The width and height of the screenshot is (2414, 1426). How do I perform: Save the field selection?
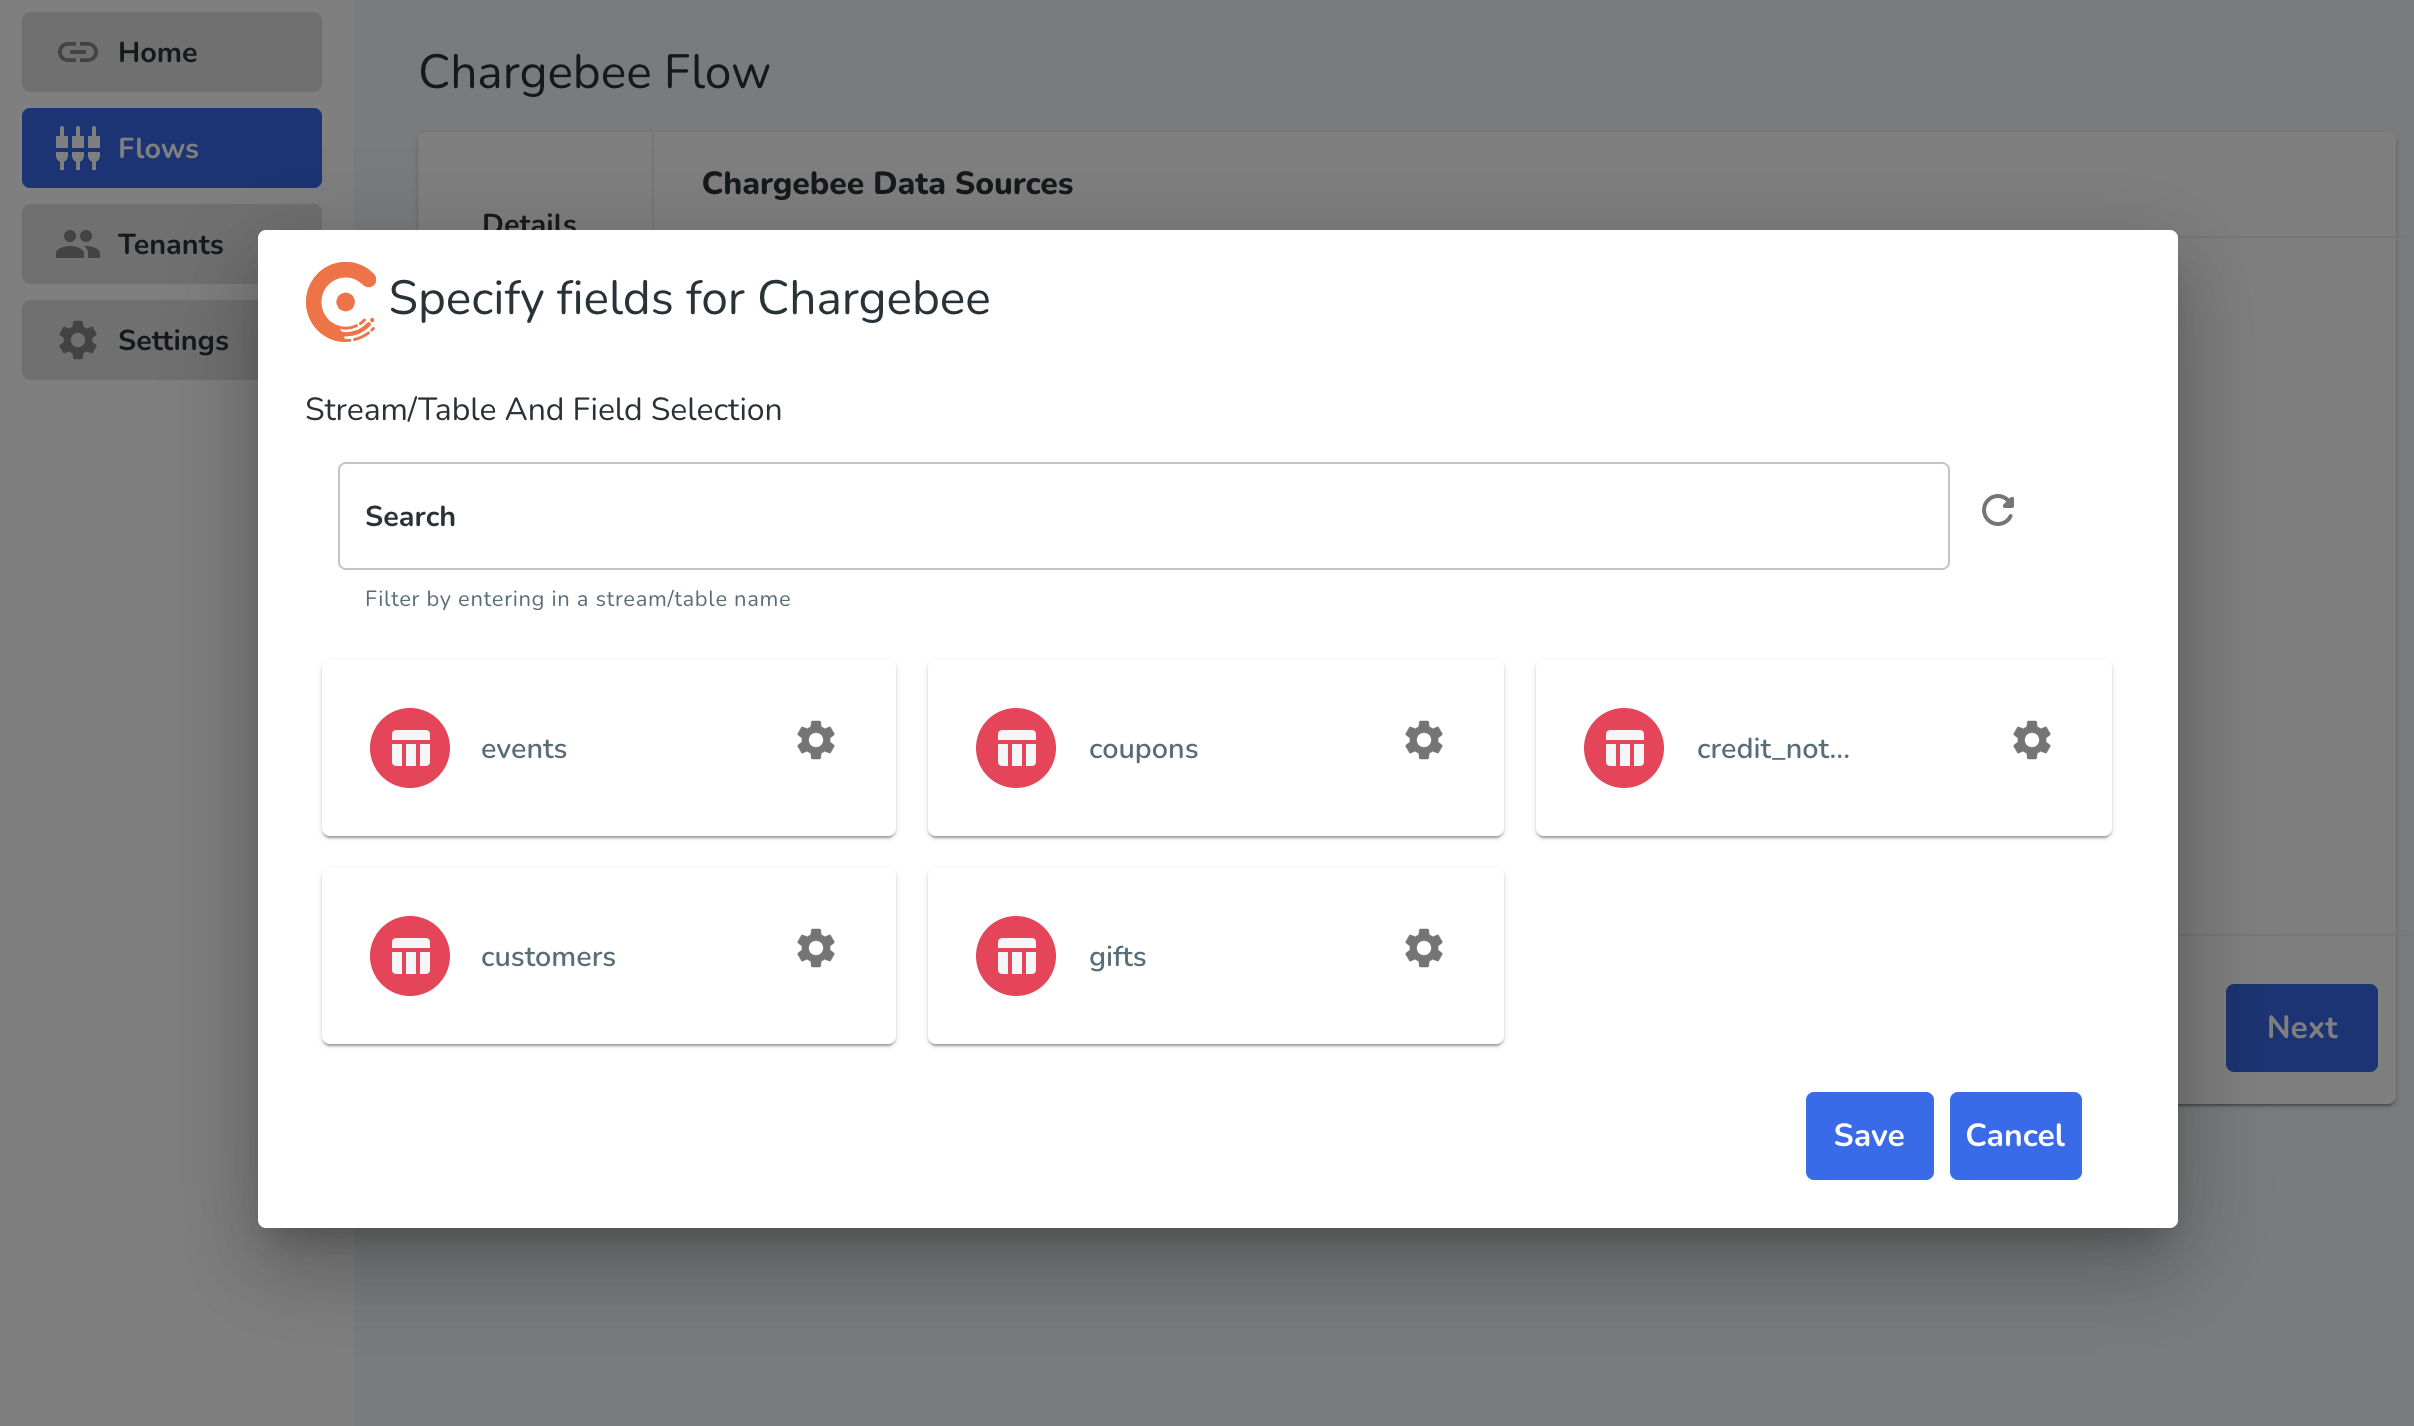point(1870,1136)
